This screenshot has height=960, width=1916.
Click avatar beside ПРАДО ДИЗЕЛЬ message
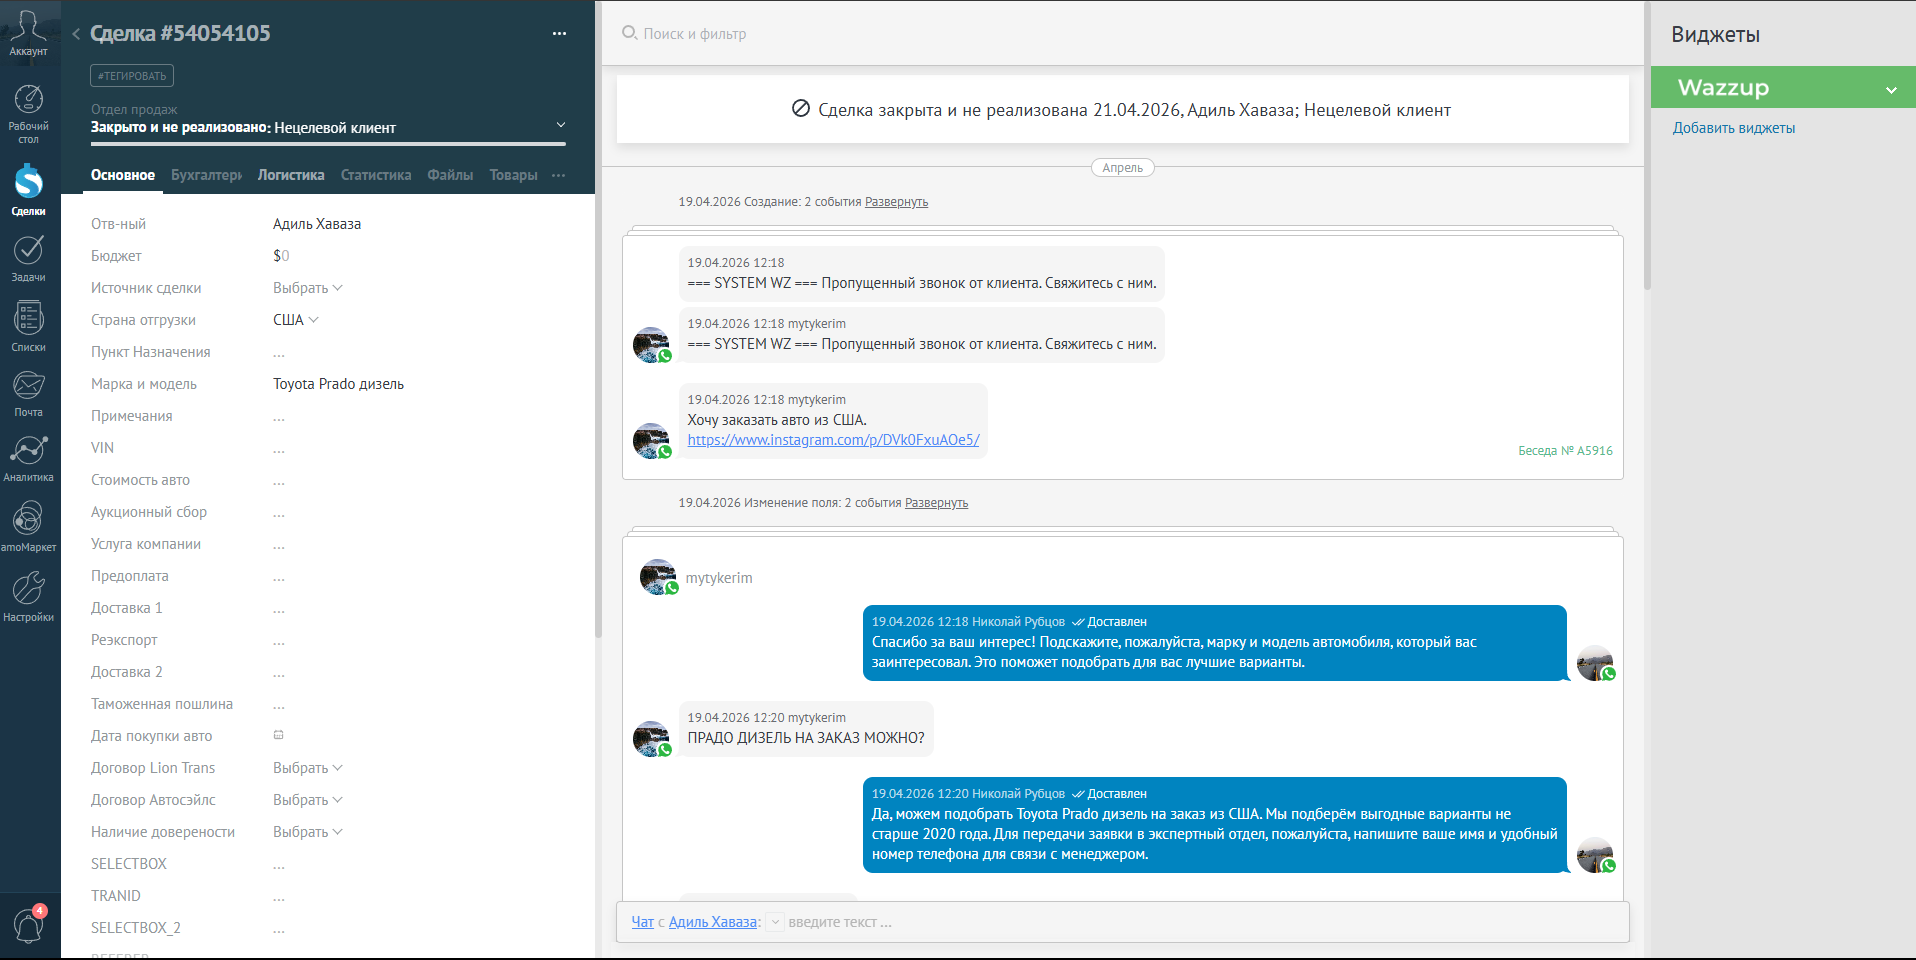tap(651, 739)
